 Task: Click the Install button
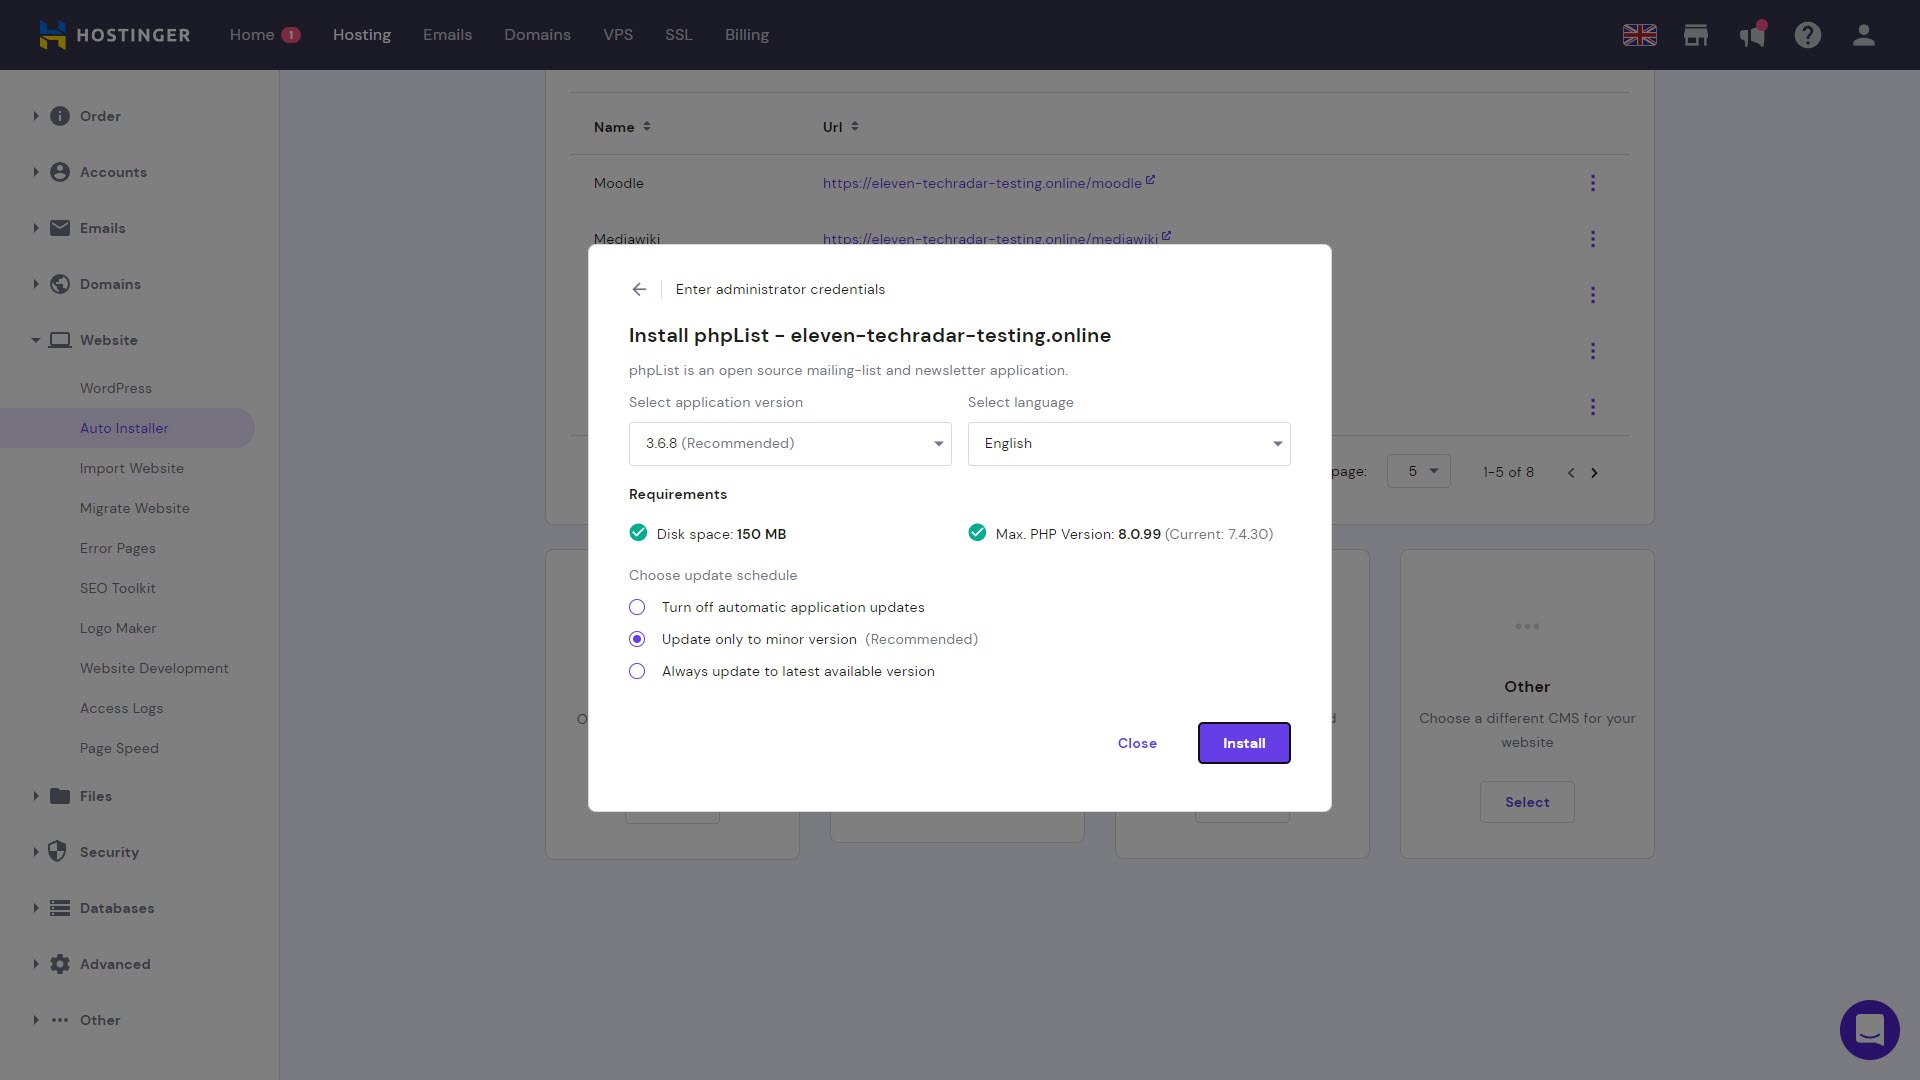click(1244, 743)
